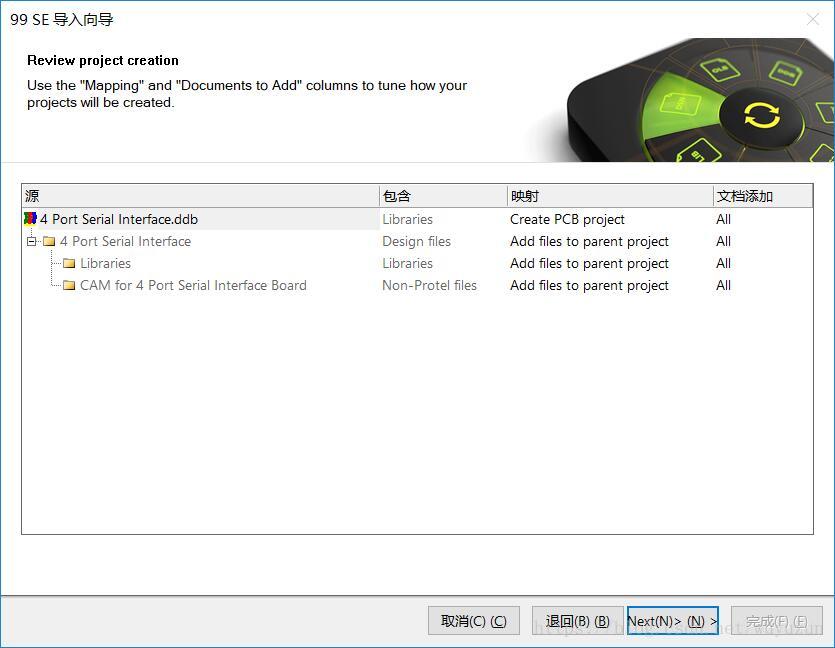Select the 4 Port Serial Interface folder row
Image resolution: width=835 pixels, height=648 pixels.
418,241
